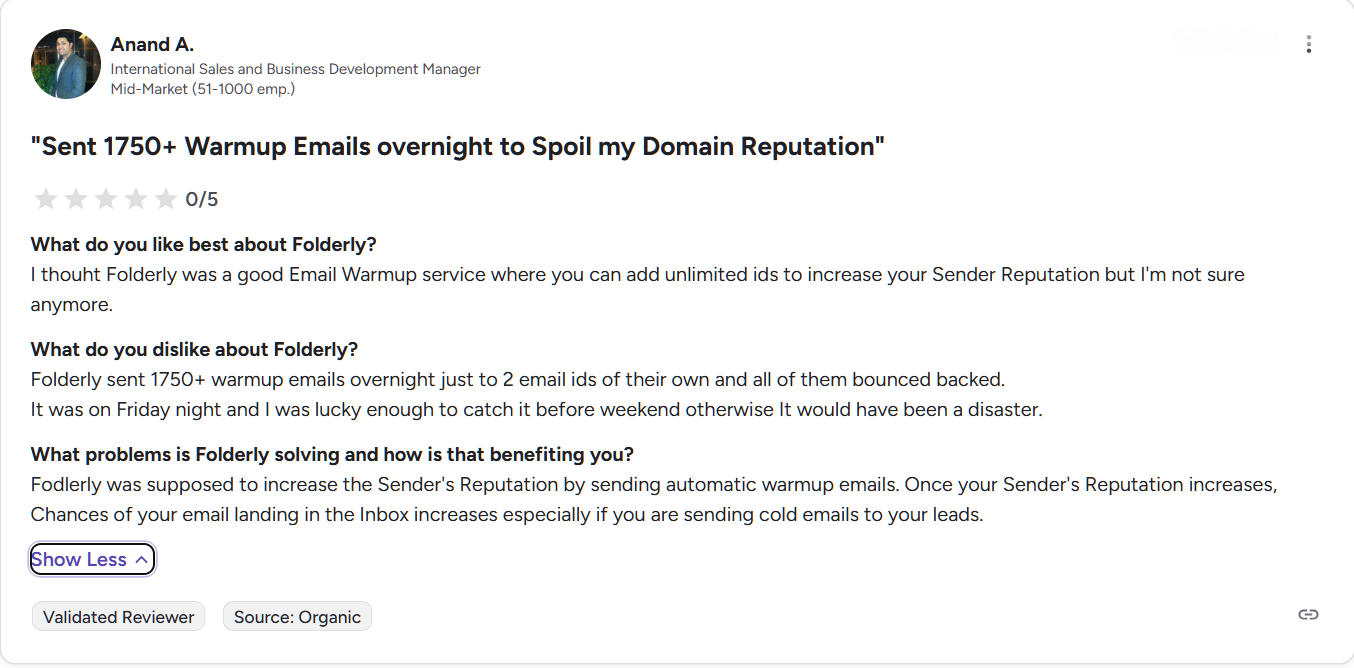Click the fourth rating star
This screenshot has width=1354, height=668.
pos(136,199)
